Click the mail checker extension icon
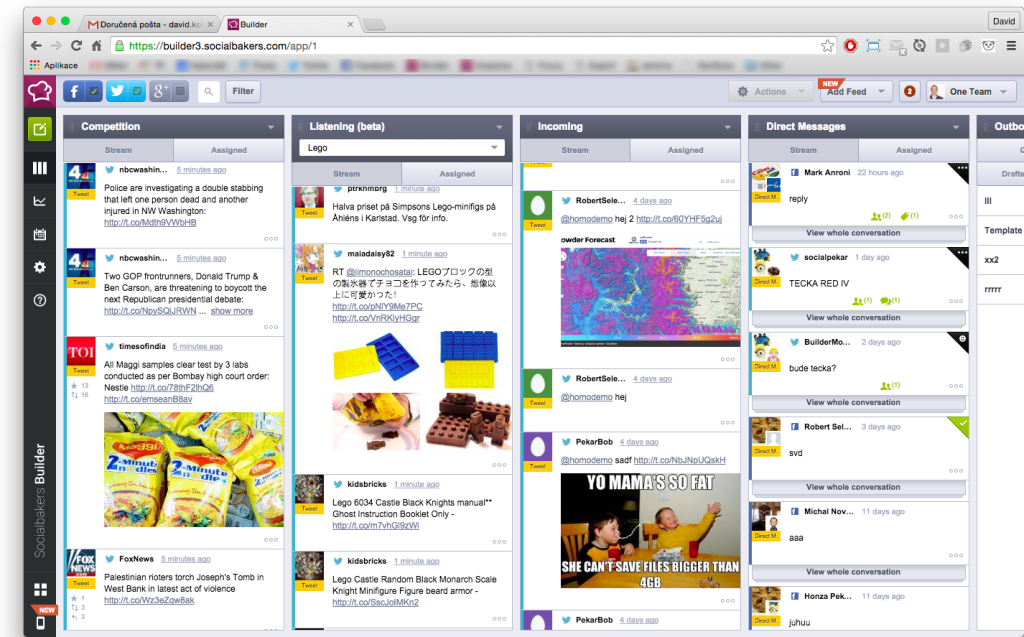Image resolution: width=1024 pixels, height=637 pixels. 897,46
